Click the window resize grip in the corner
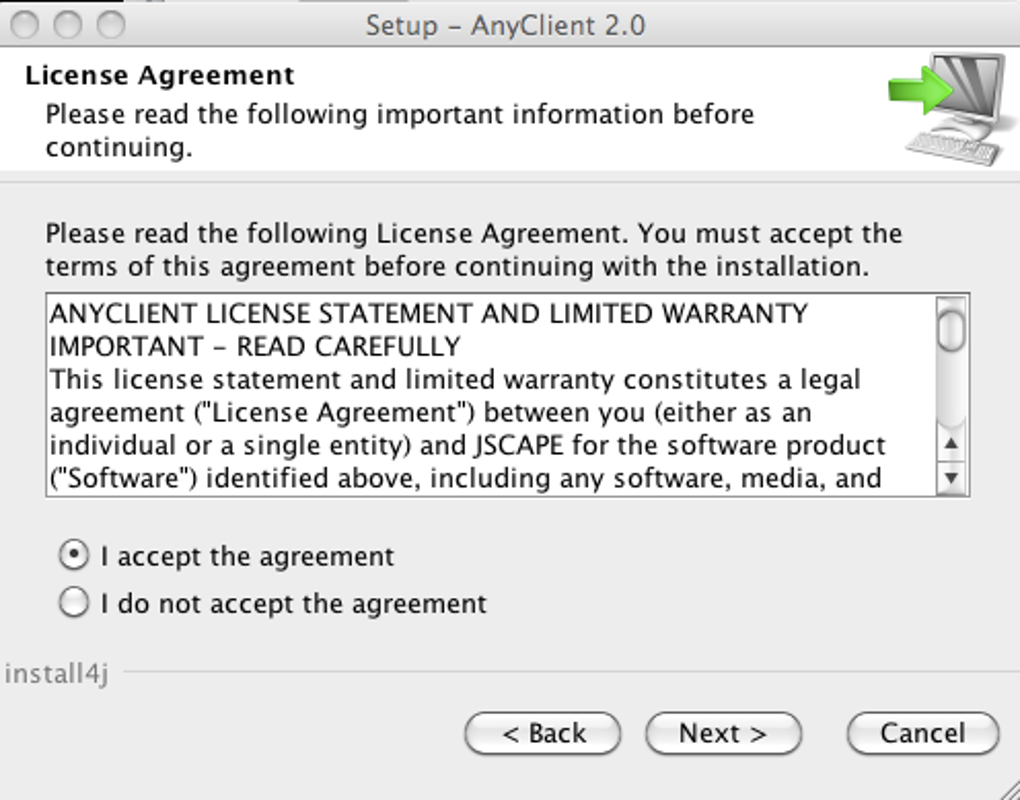 tap(1008, 788)
